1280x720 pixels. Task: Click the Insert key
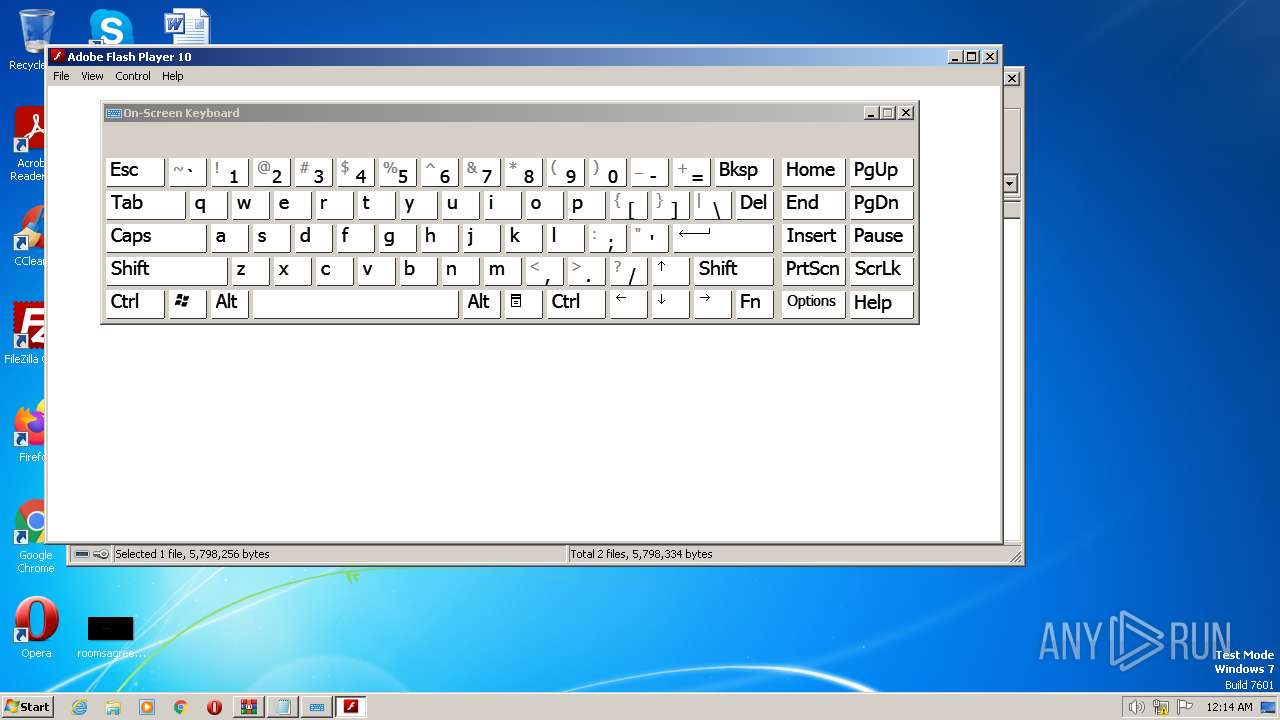coord(813,237)
